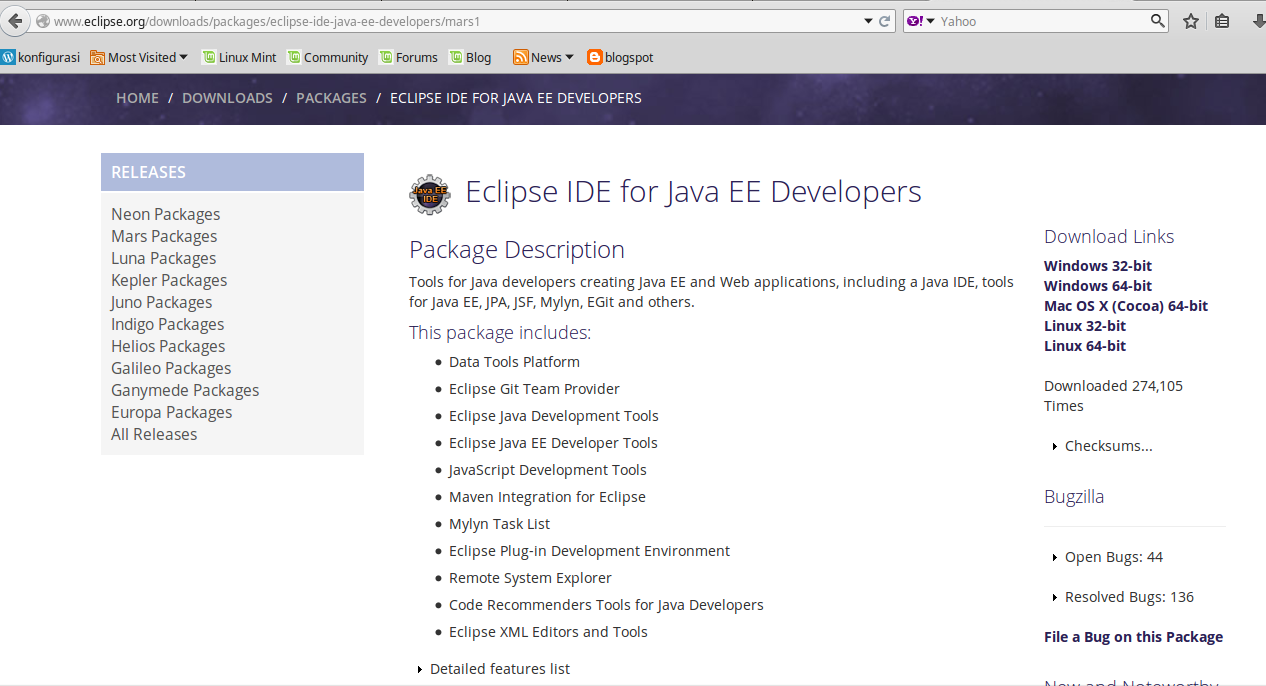Go to PACKAGES breadcrumb
Viewport: 1266px width, 686px height.
coord(331,98)
